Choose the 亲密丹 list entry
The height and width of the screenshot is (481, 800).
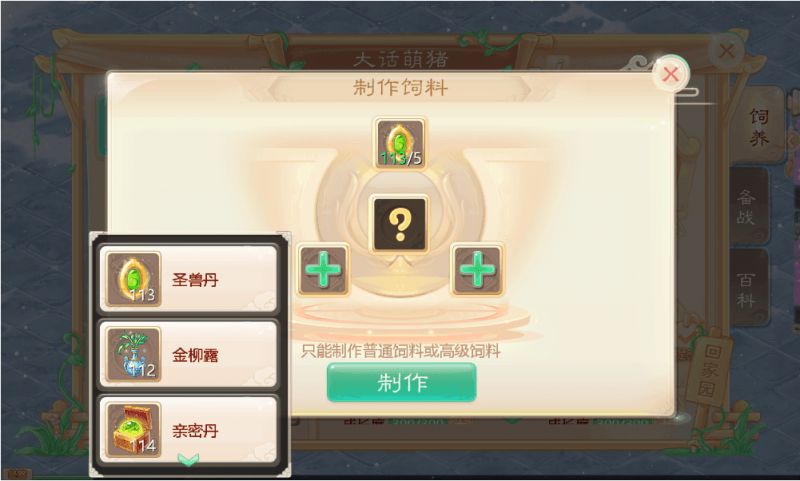(x=188, y=429)
